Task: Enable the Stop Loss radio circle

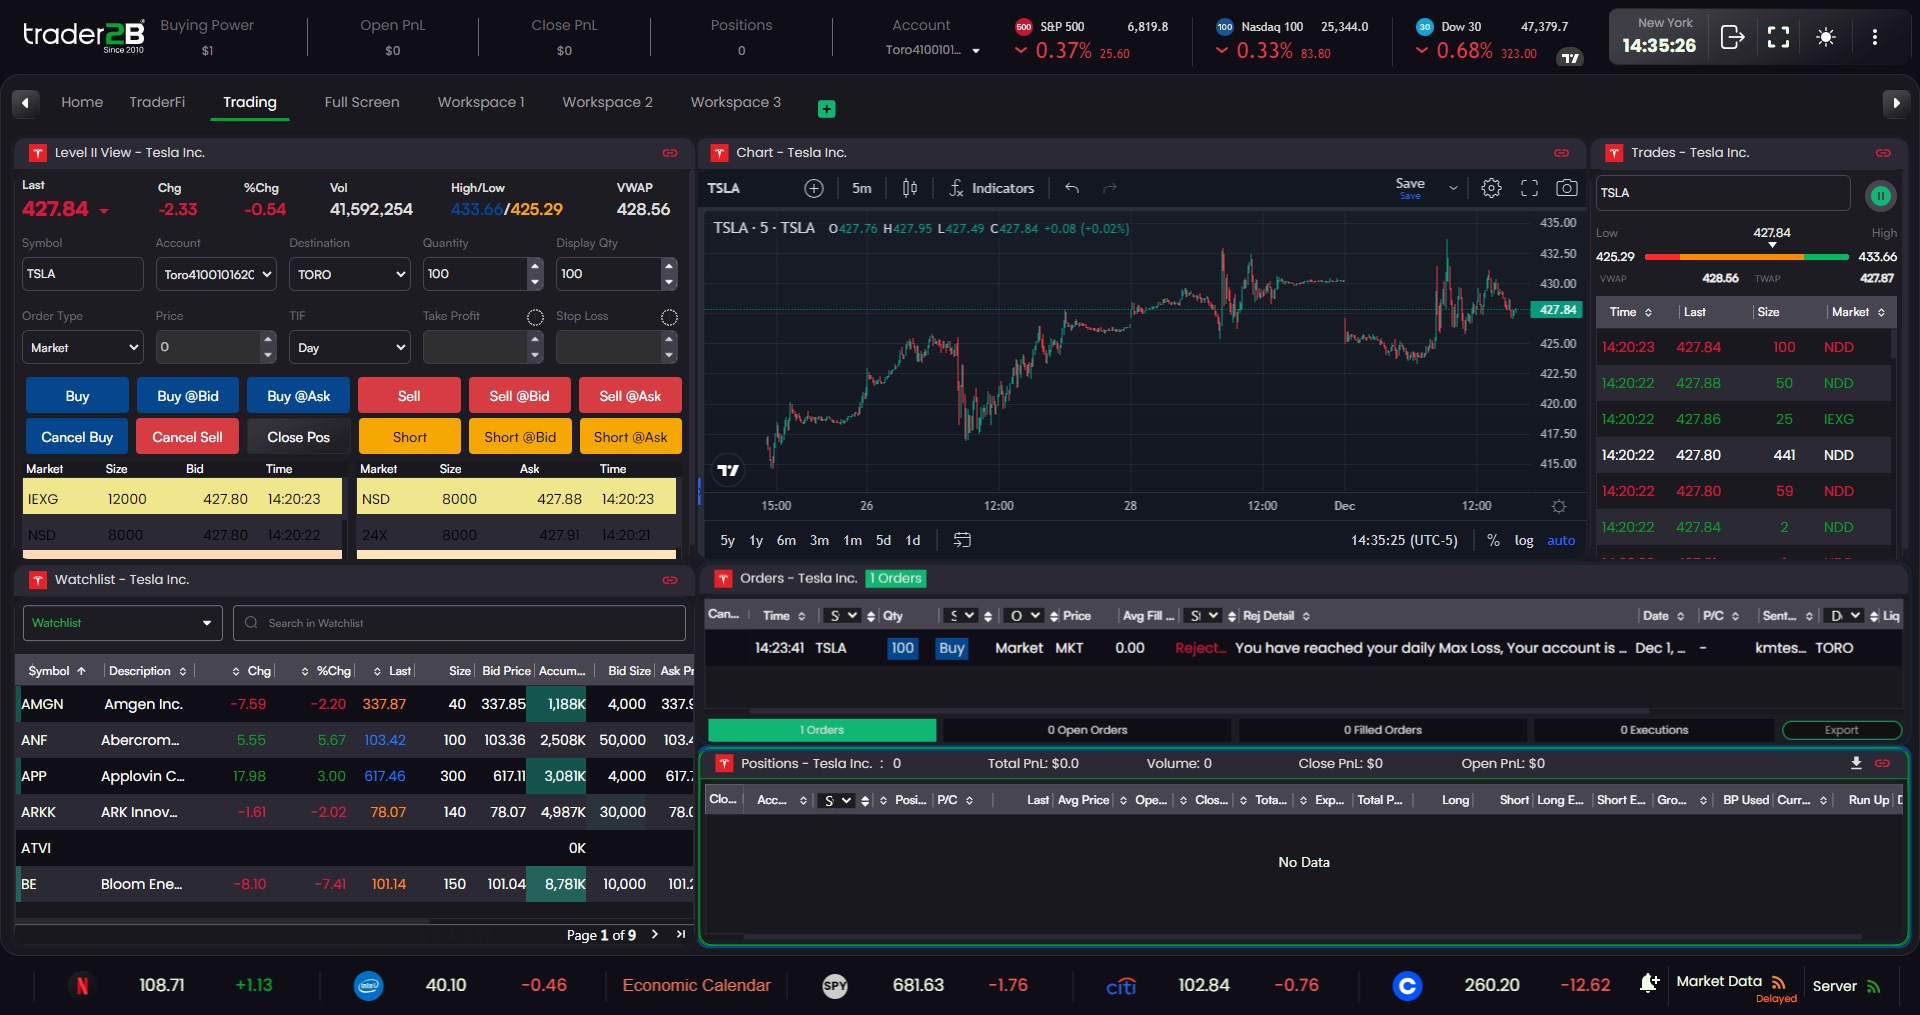Action: point(669,317)
